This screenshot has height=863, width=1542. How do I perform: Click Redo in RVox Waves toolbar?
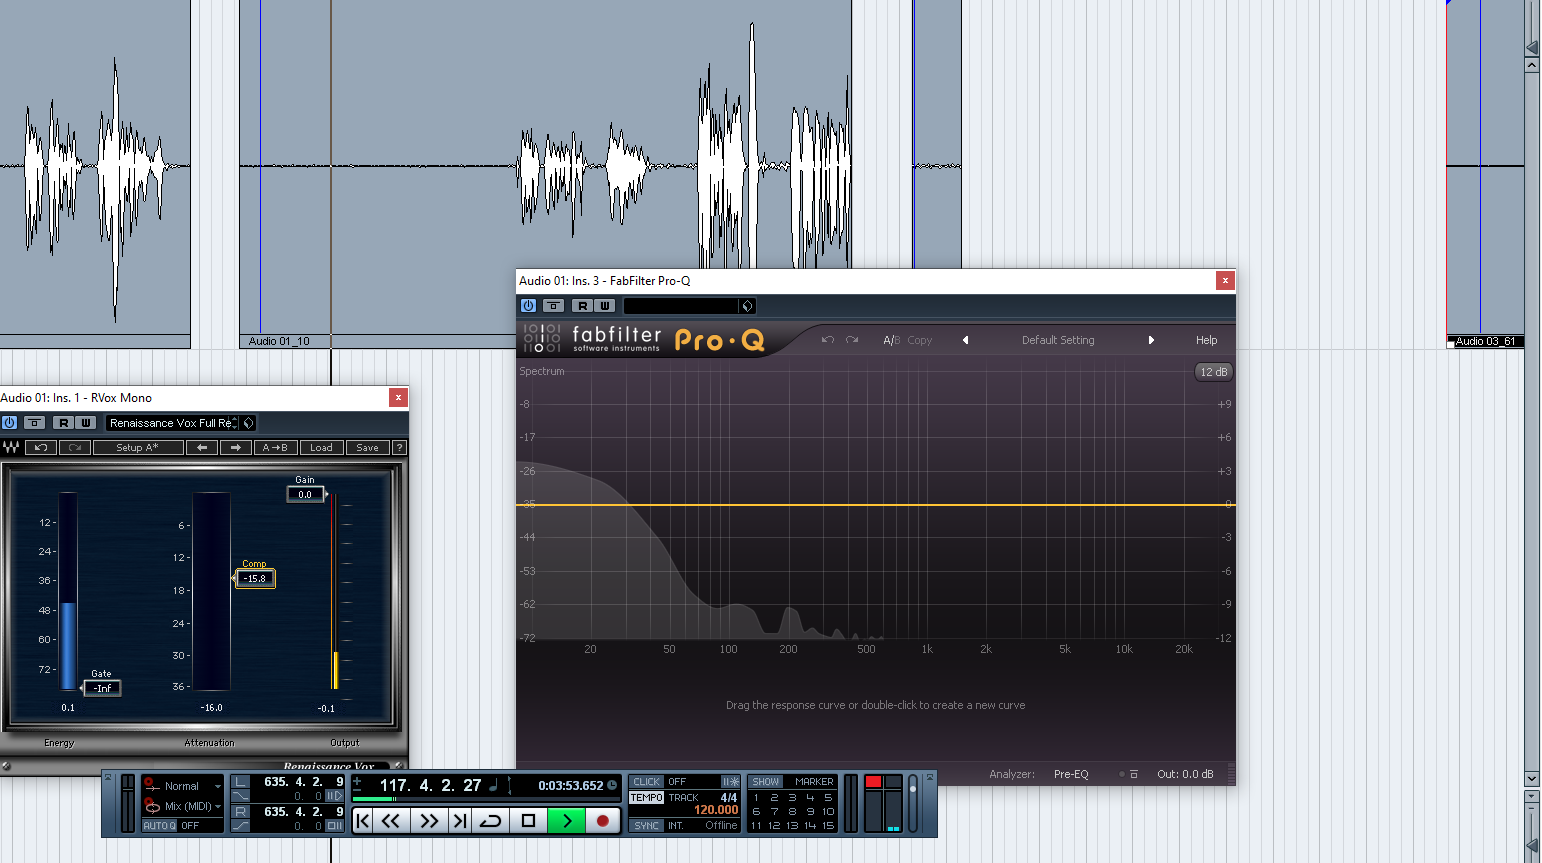pyautogui.click(x=75, y=447)
